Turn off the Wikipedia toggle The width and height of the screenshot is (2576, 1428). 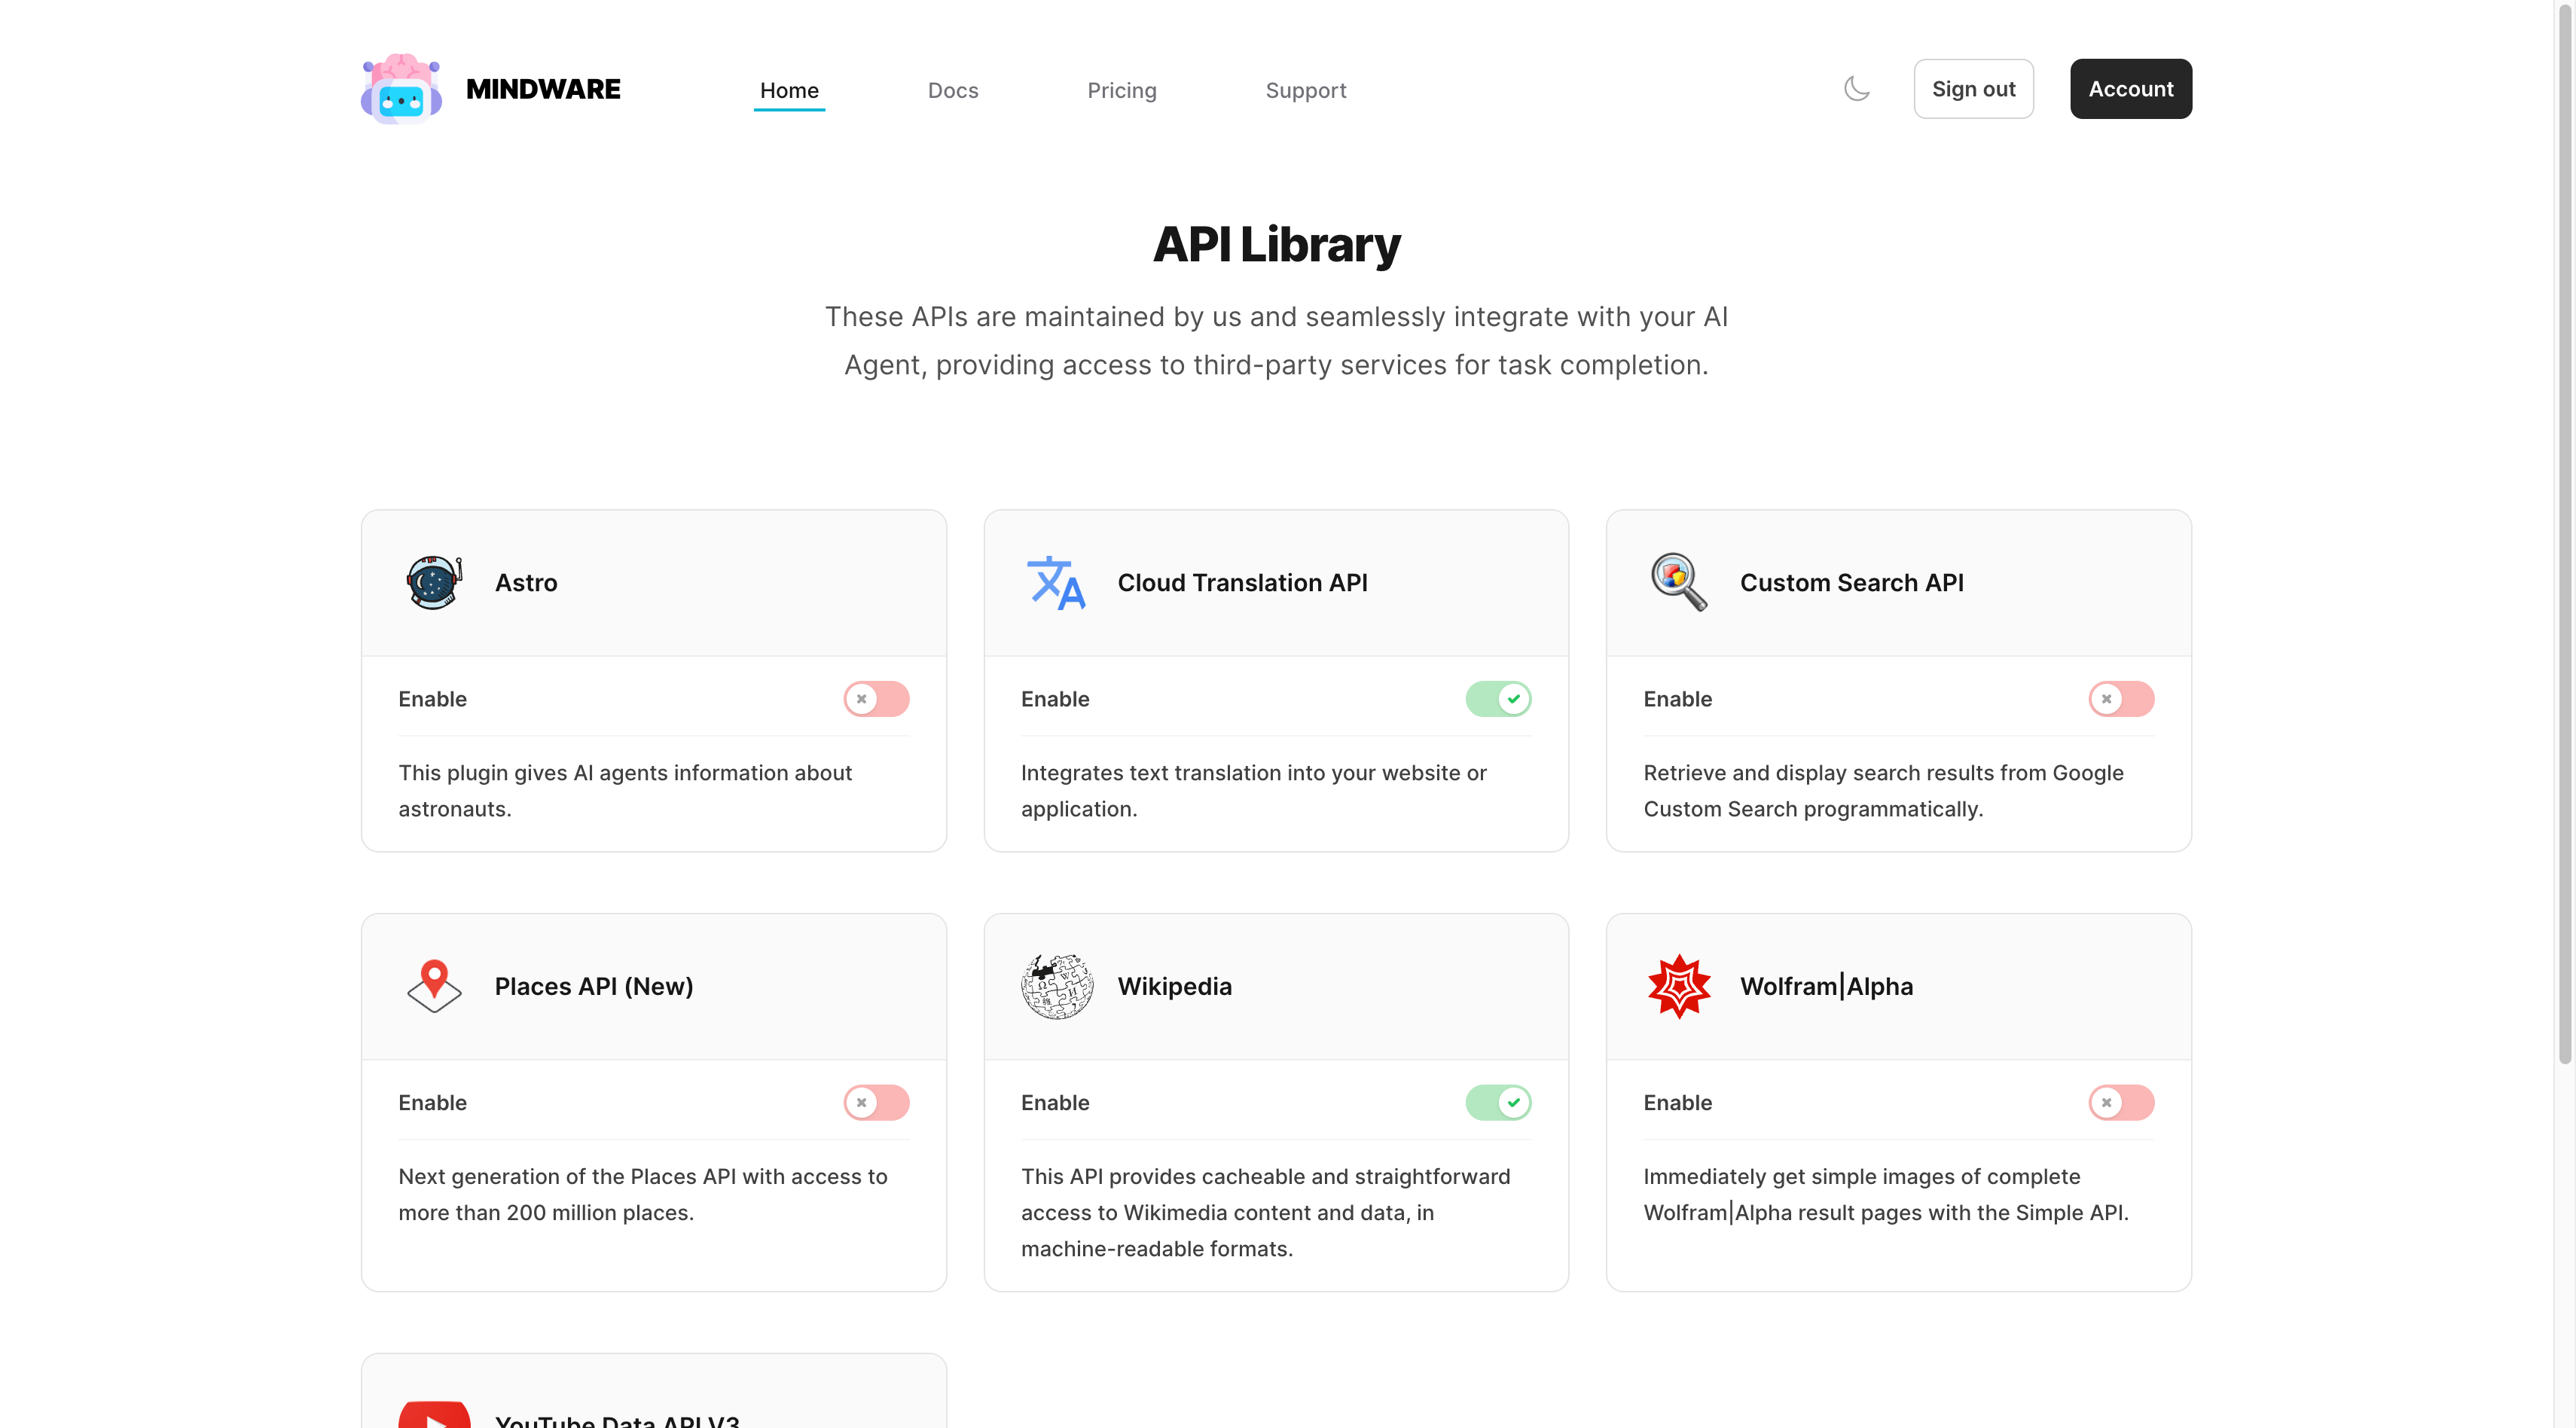(1498, 1102)
